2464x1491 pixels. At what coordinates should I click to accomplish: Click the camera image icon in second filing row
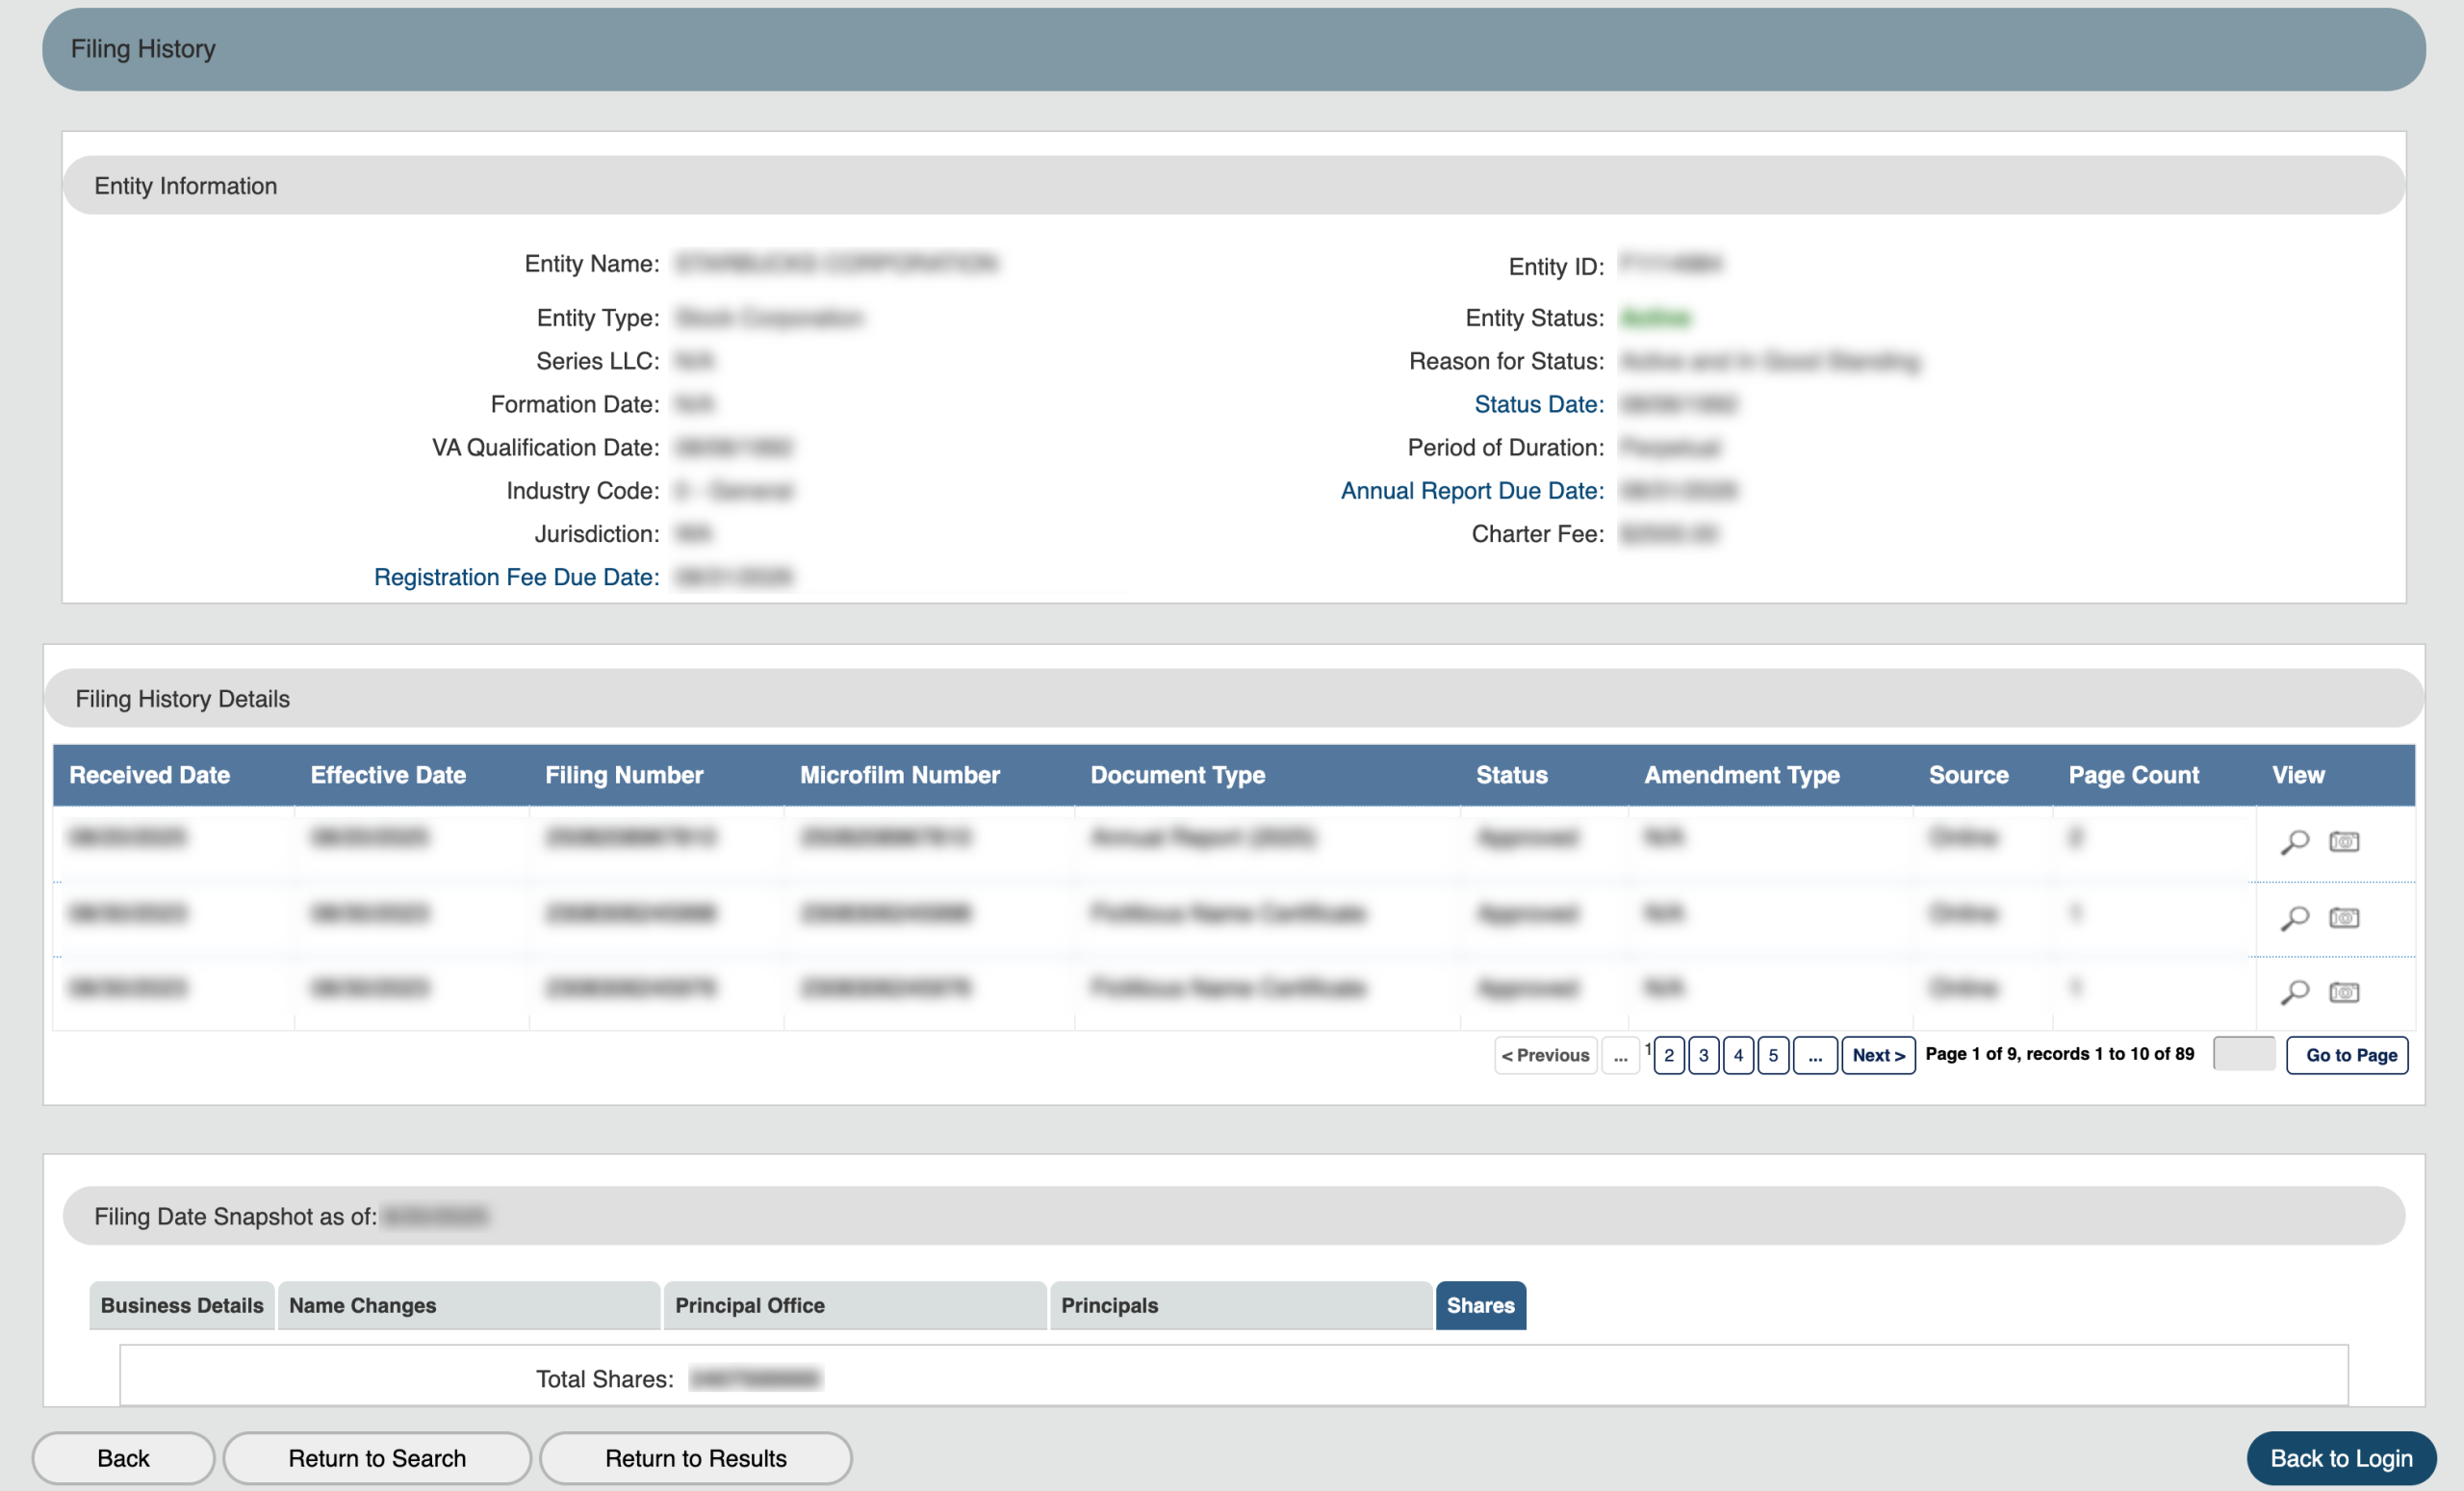pyautogui.click(x=2344, y=918)
